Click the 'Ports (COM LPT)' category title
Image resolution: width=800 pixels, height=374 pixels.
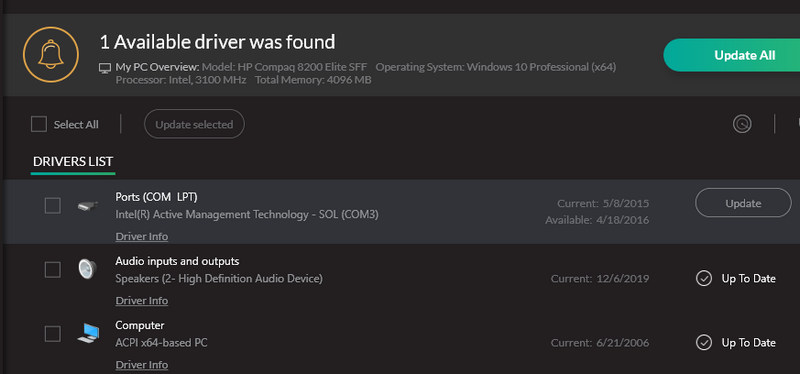156,196
